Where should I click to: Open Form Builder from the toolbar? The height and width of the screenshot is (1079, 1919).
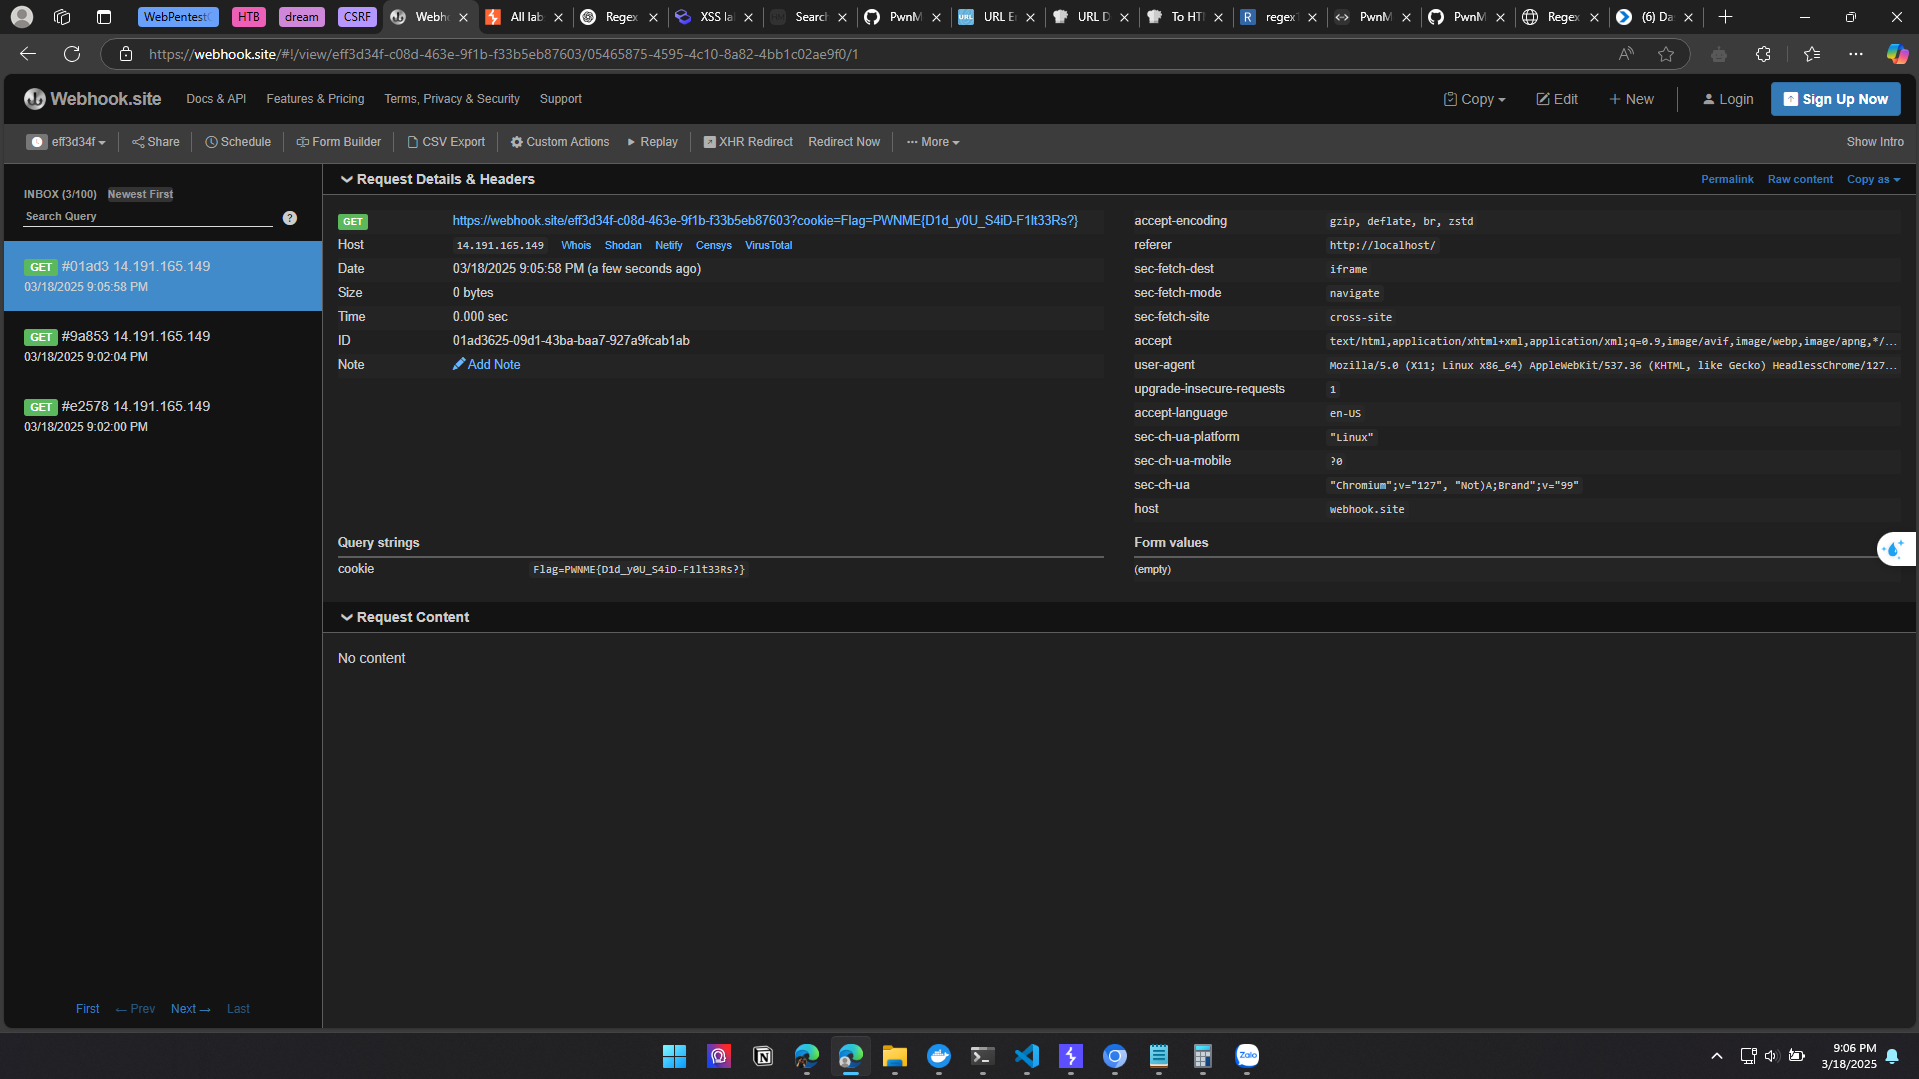[x=338, y=142]
